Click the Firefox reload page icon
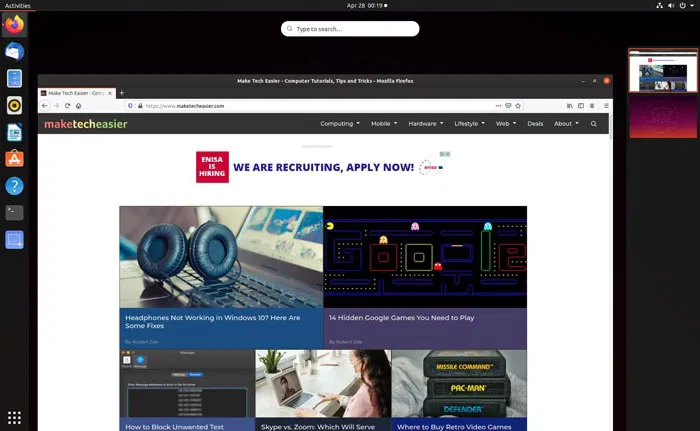 (x=67, y=106)
